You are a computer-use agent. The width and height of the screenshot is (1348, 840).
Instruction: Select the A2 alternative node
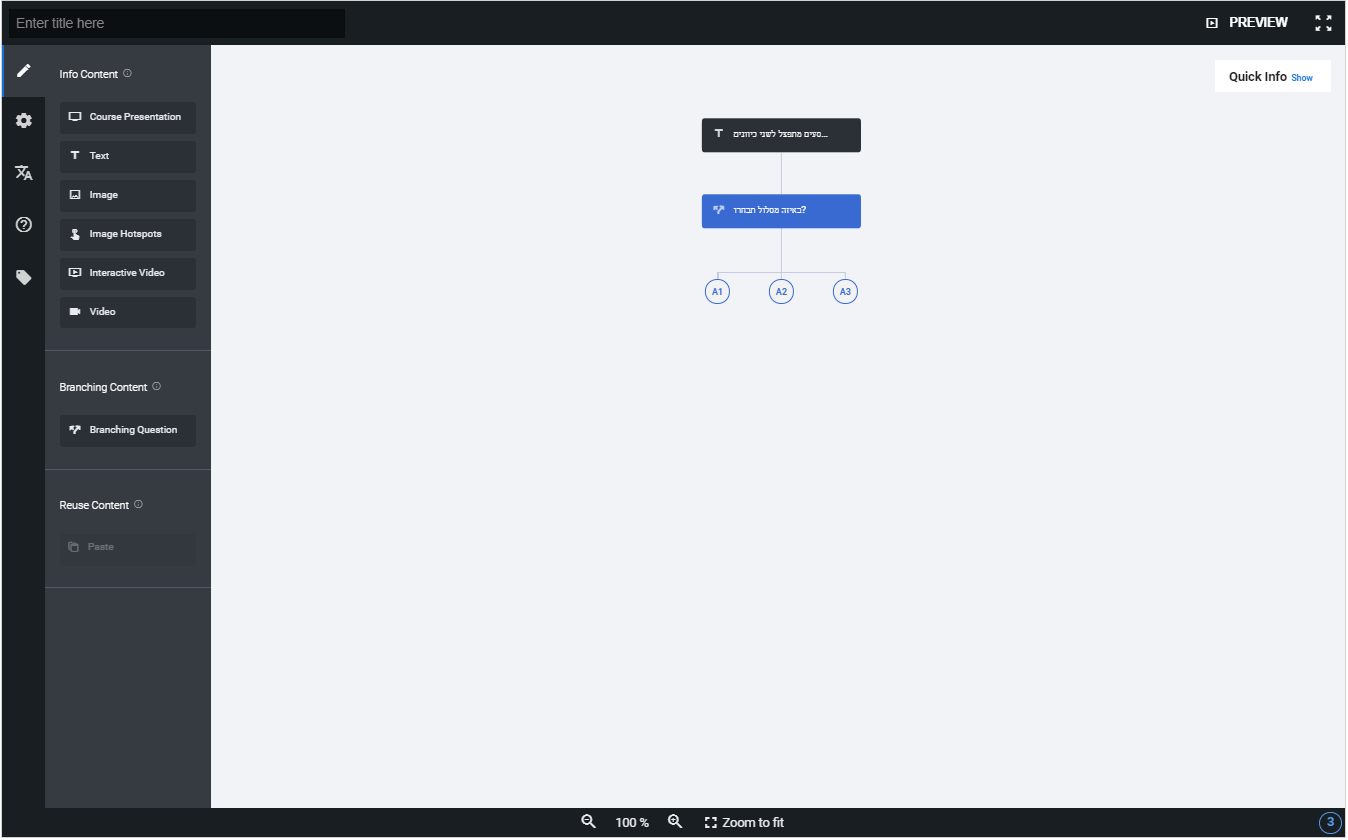pyautogui.click(x=781, y=292)
